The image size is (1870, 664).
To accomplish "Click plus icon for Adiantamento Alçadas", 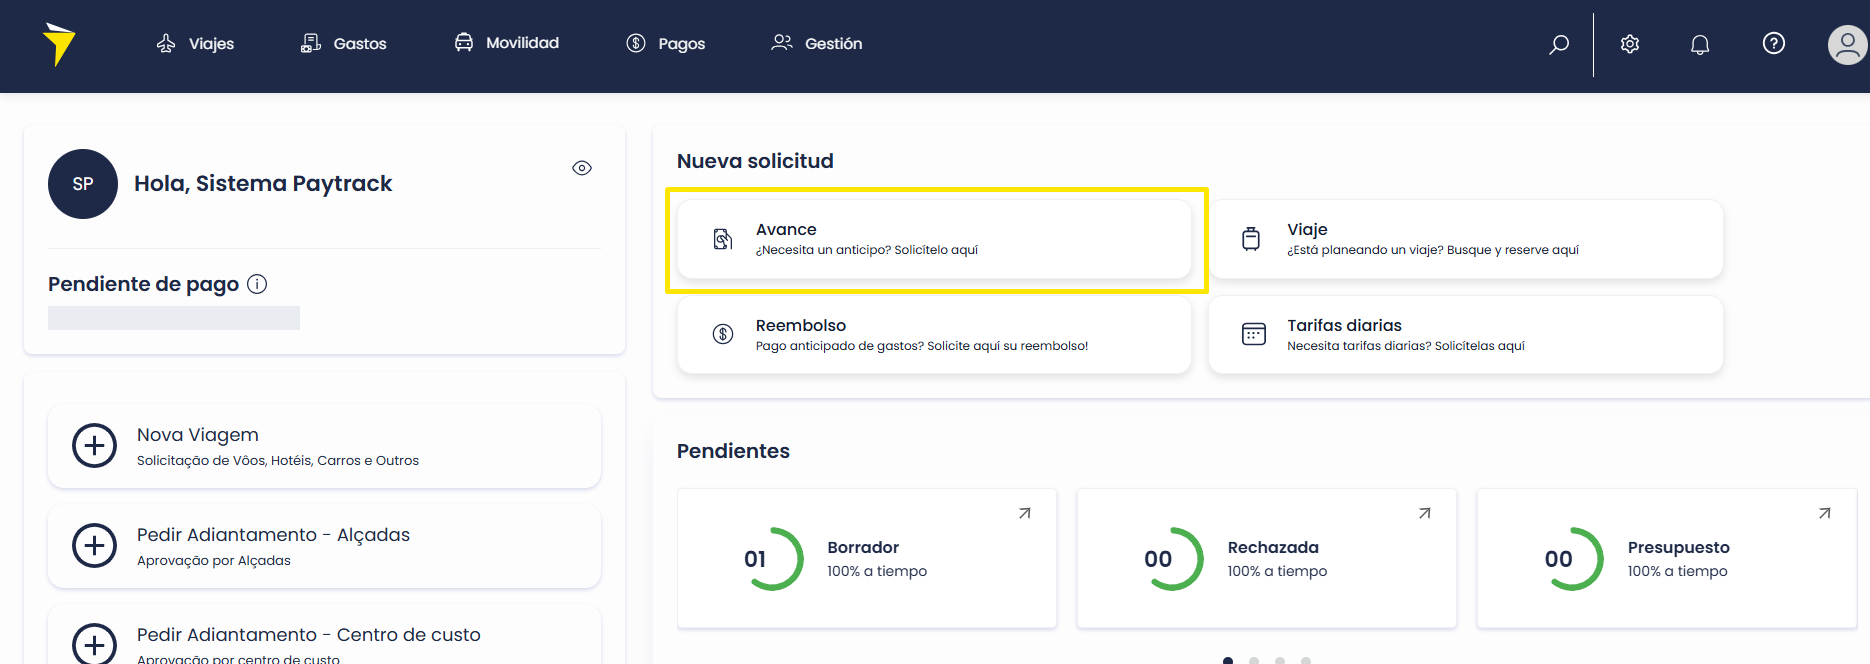I will (x=95, y=546).
